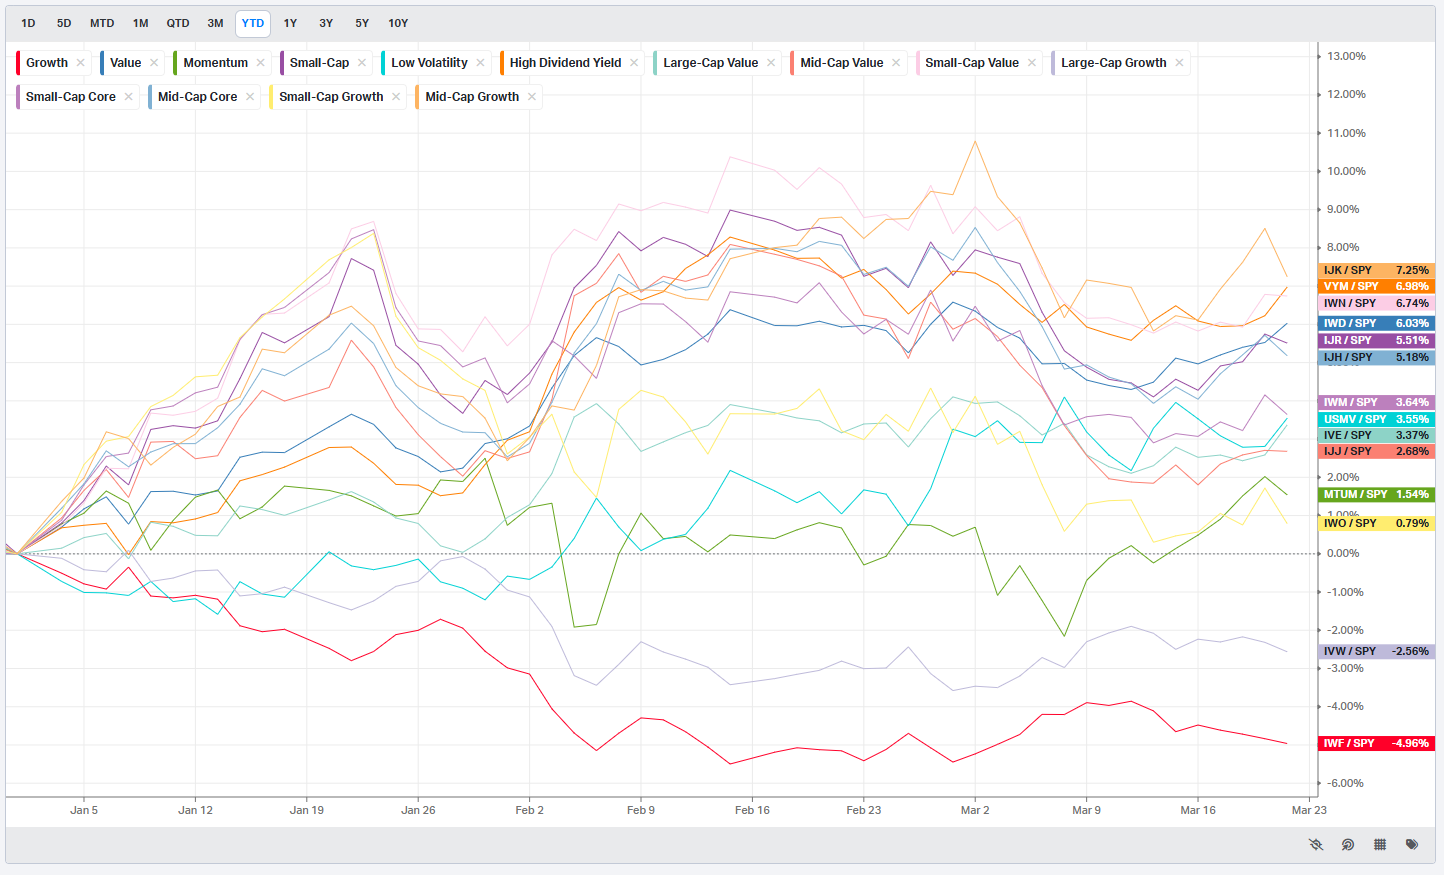Remove the Momentum series chip
Image resolution: width=1444 pixels, height=875 pixels.
(261, 63)
